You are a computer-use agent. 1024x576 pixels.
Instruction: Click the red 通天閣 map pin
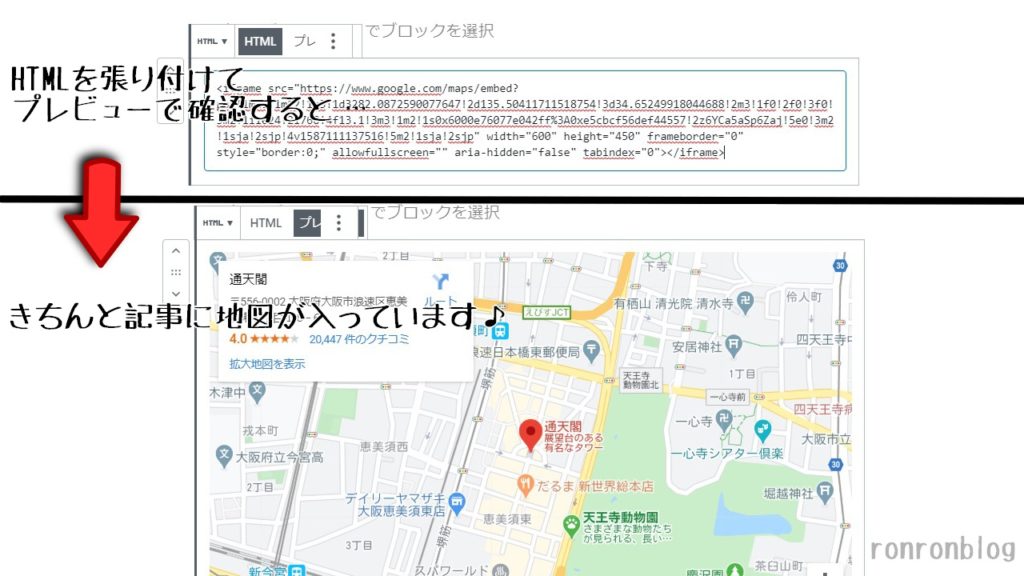[530, 435]
